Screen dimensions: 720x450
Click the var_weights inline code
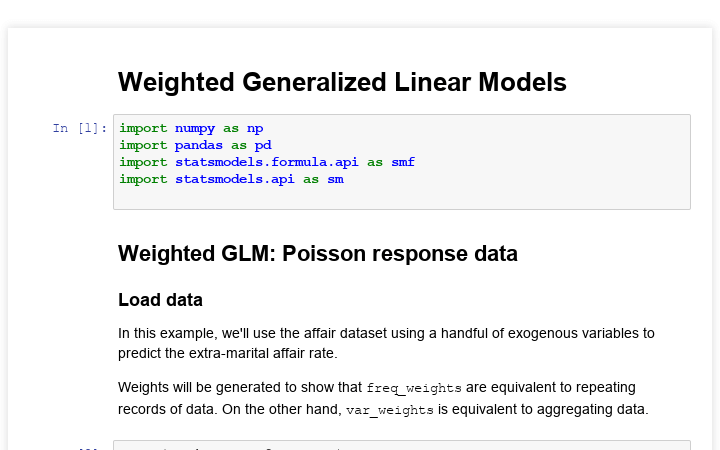(390, 410)
